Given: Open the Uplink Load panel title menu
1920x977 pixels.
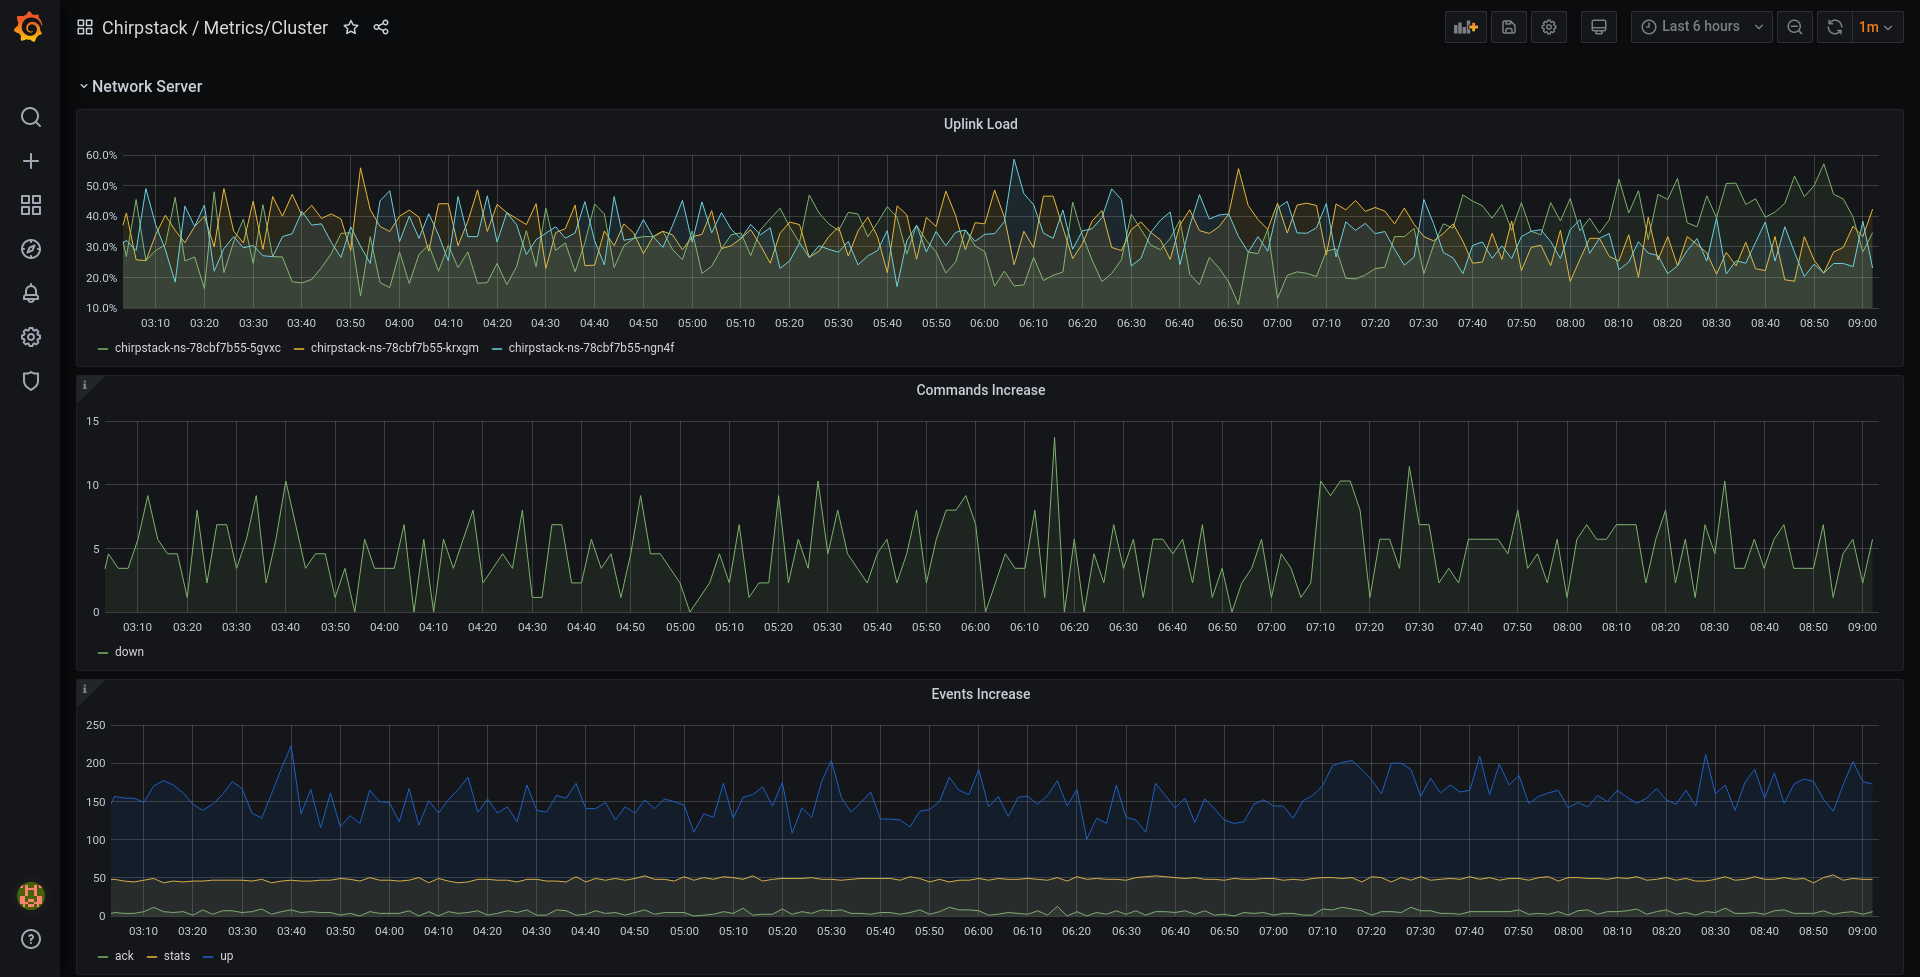Looking at the screenshot, I should [x=981, y=124].
